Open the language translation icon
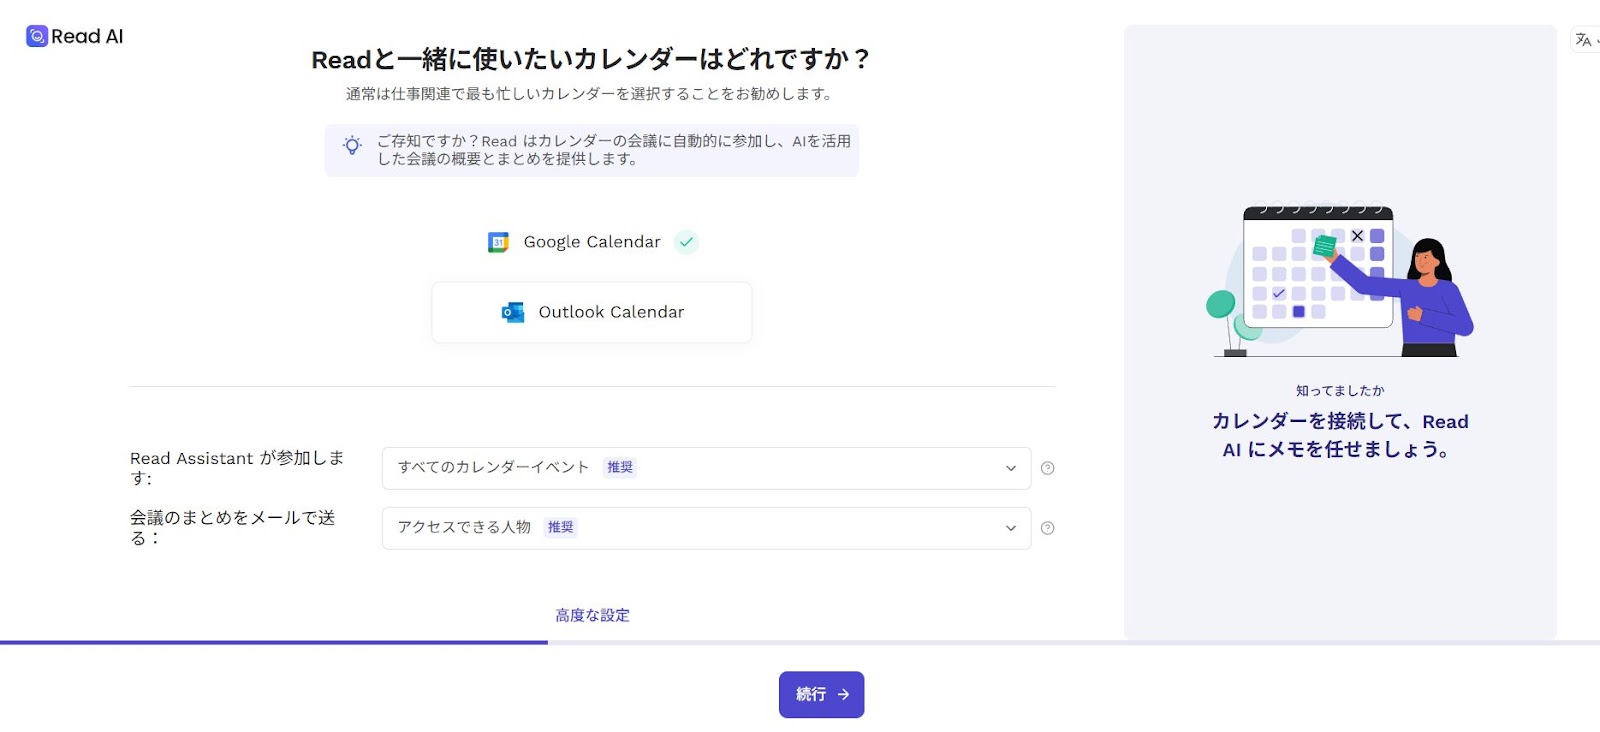1600x732 pixels. (x=1584, y=40)
